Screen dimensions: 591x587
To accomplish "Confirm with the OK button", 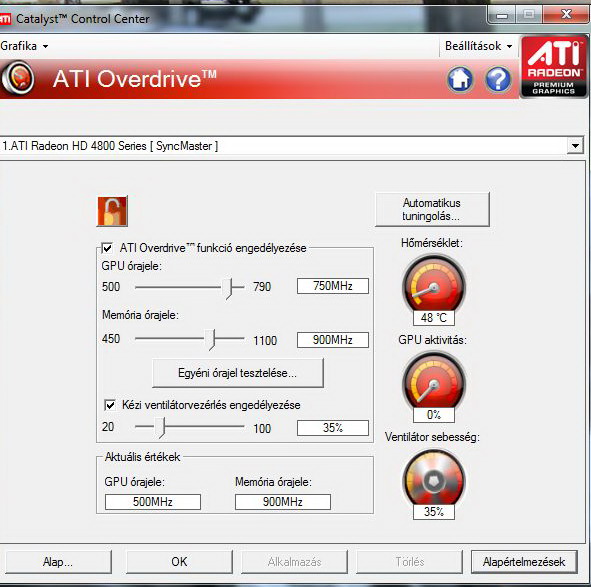I will 179,562.
